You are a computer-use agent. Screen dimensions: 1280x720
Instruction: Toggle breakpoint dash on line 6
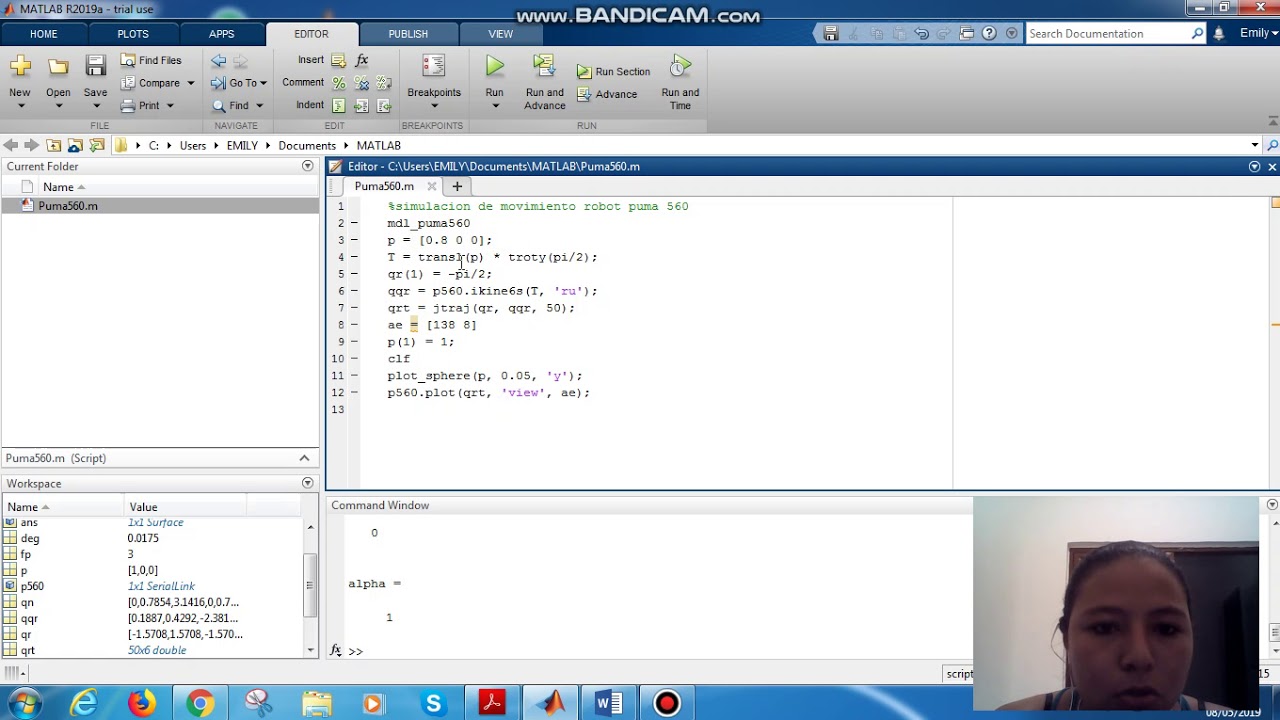pos(353,291)
